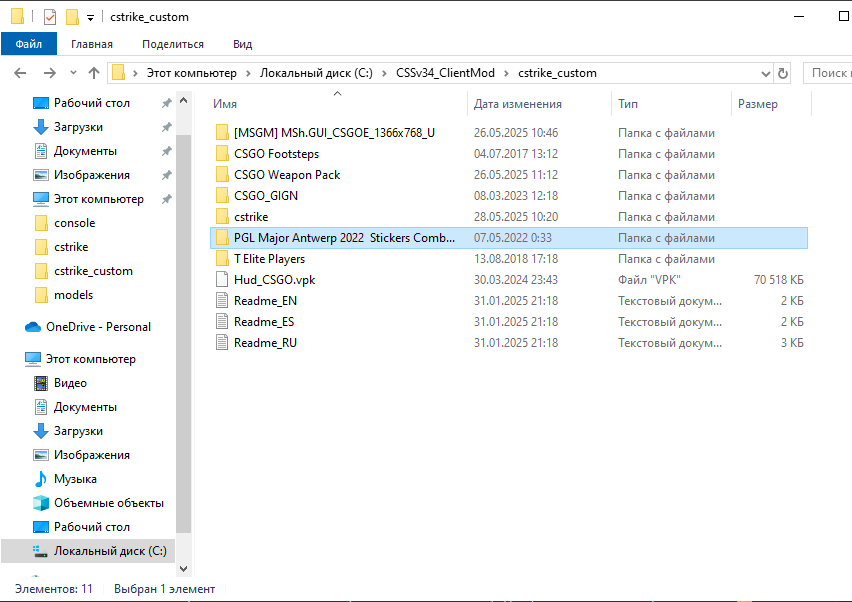Open the Файл menu tab

[x=29, y=44]
